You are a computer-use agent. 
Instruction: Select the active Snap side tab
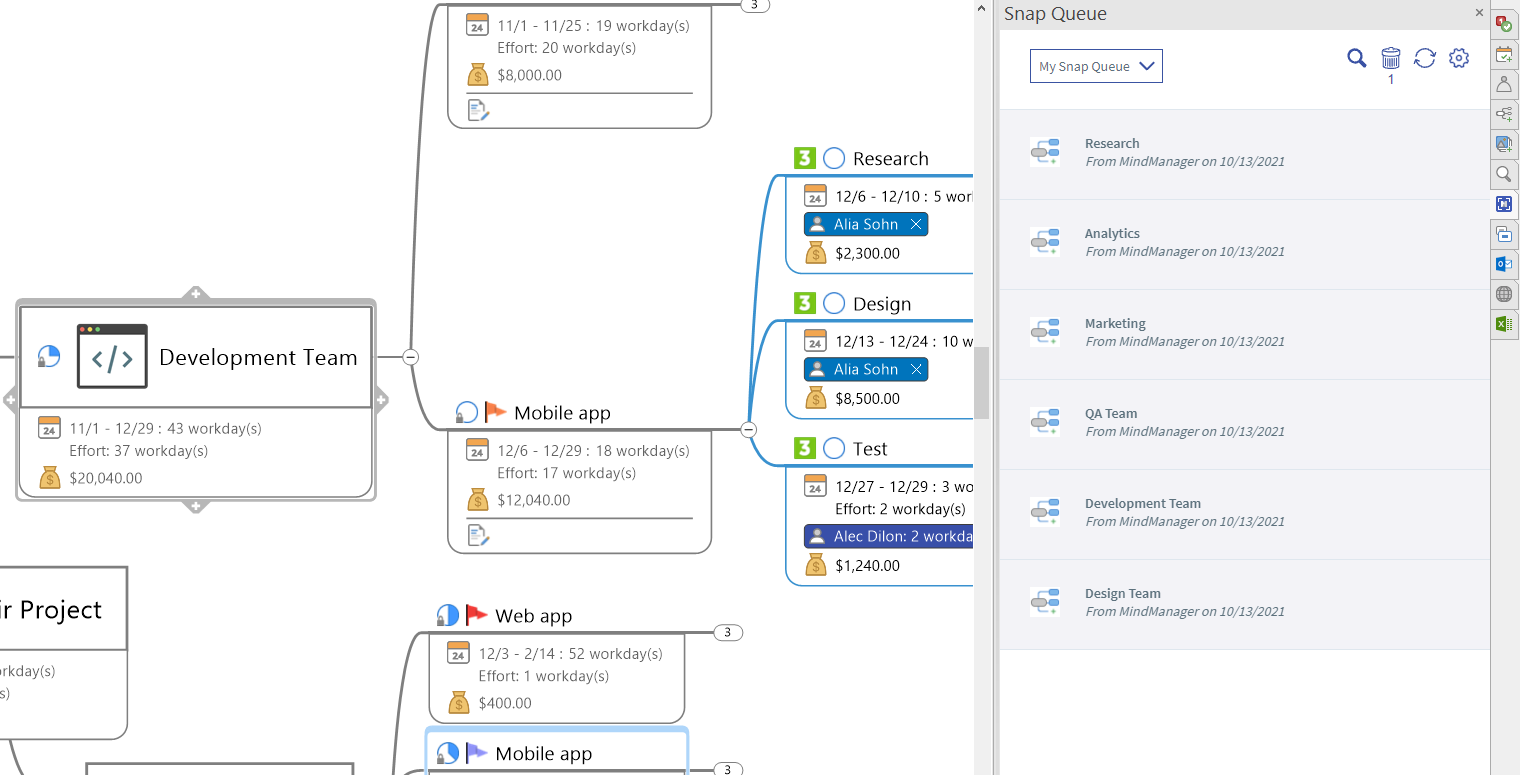click(x=1504, y=204)
